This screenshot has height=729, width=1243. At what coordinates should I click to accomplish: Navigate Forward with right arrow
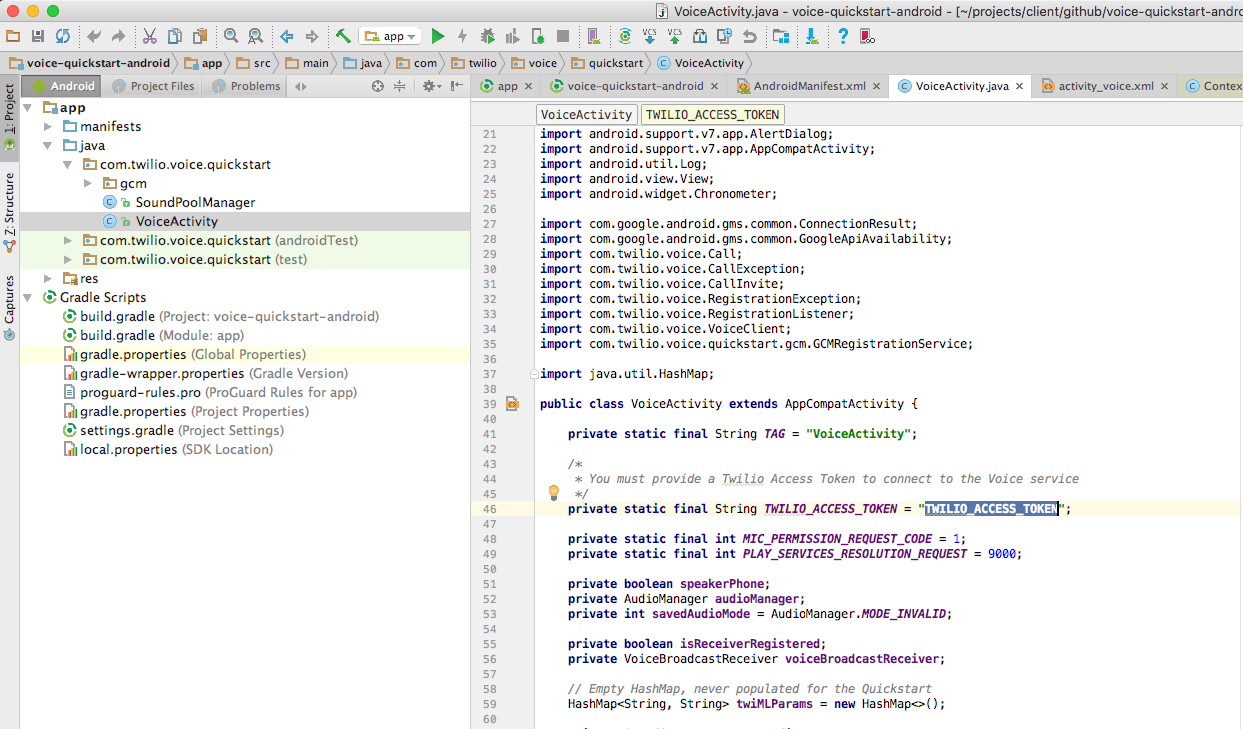311,36
